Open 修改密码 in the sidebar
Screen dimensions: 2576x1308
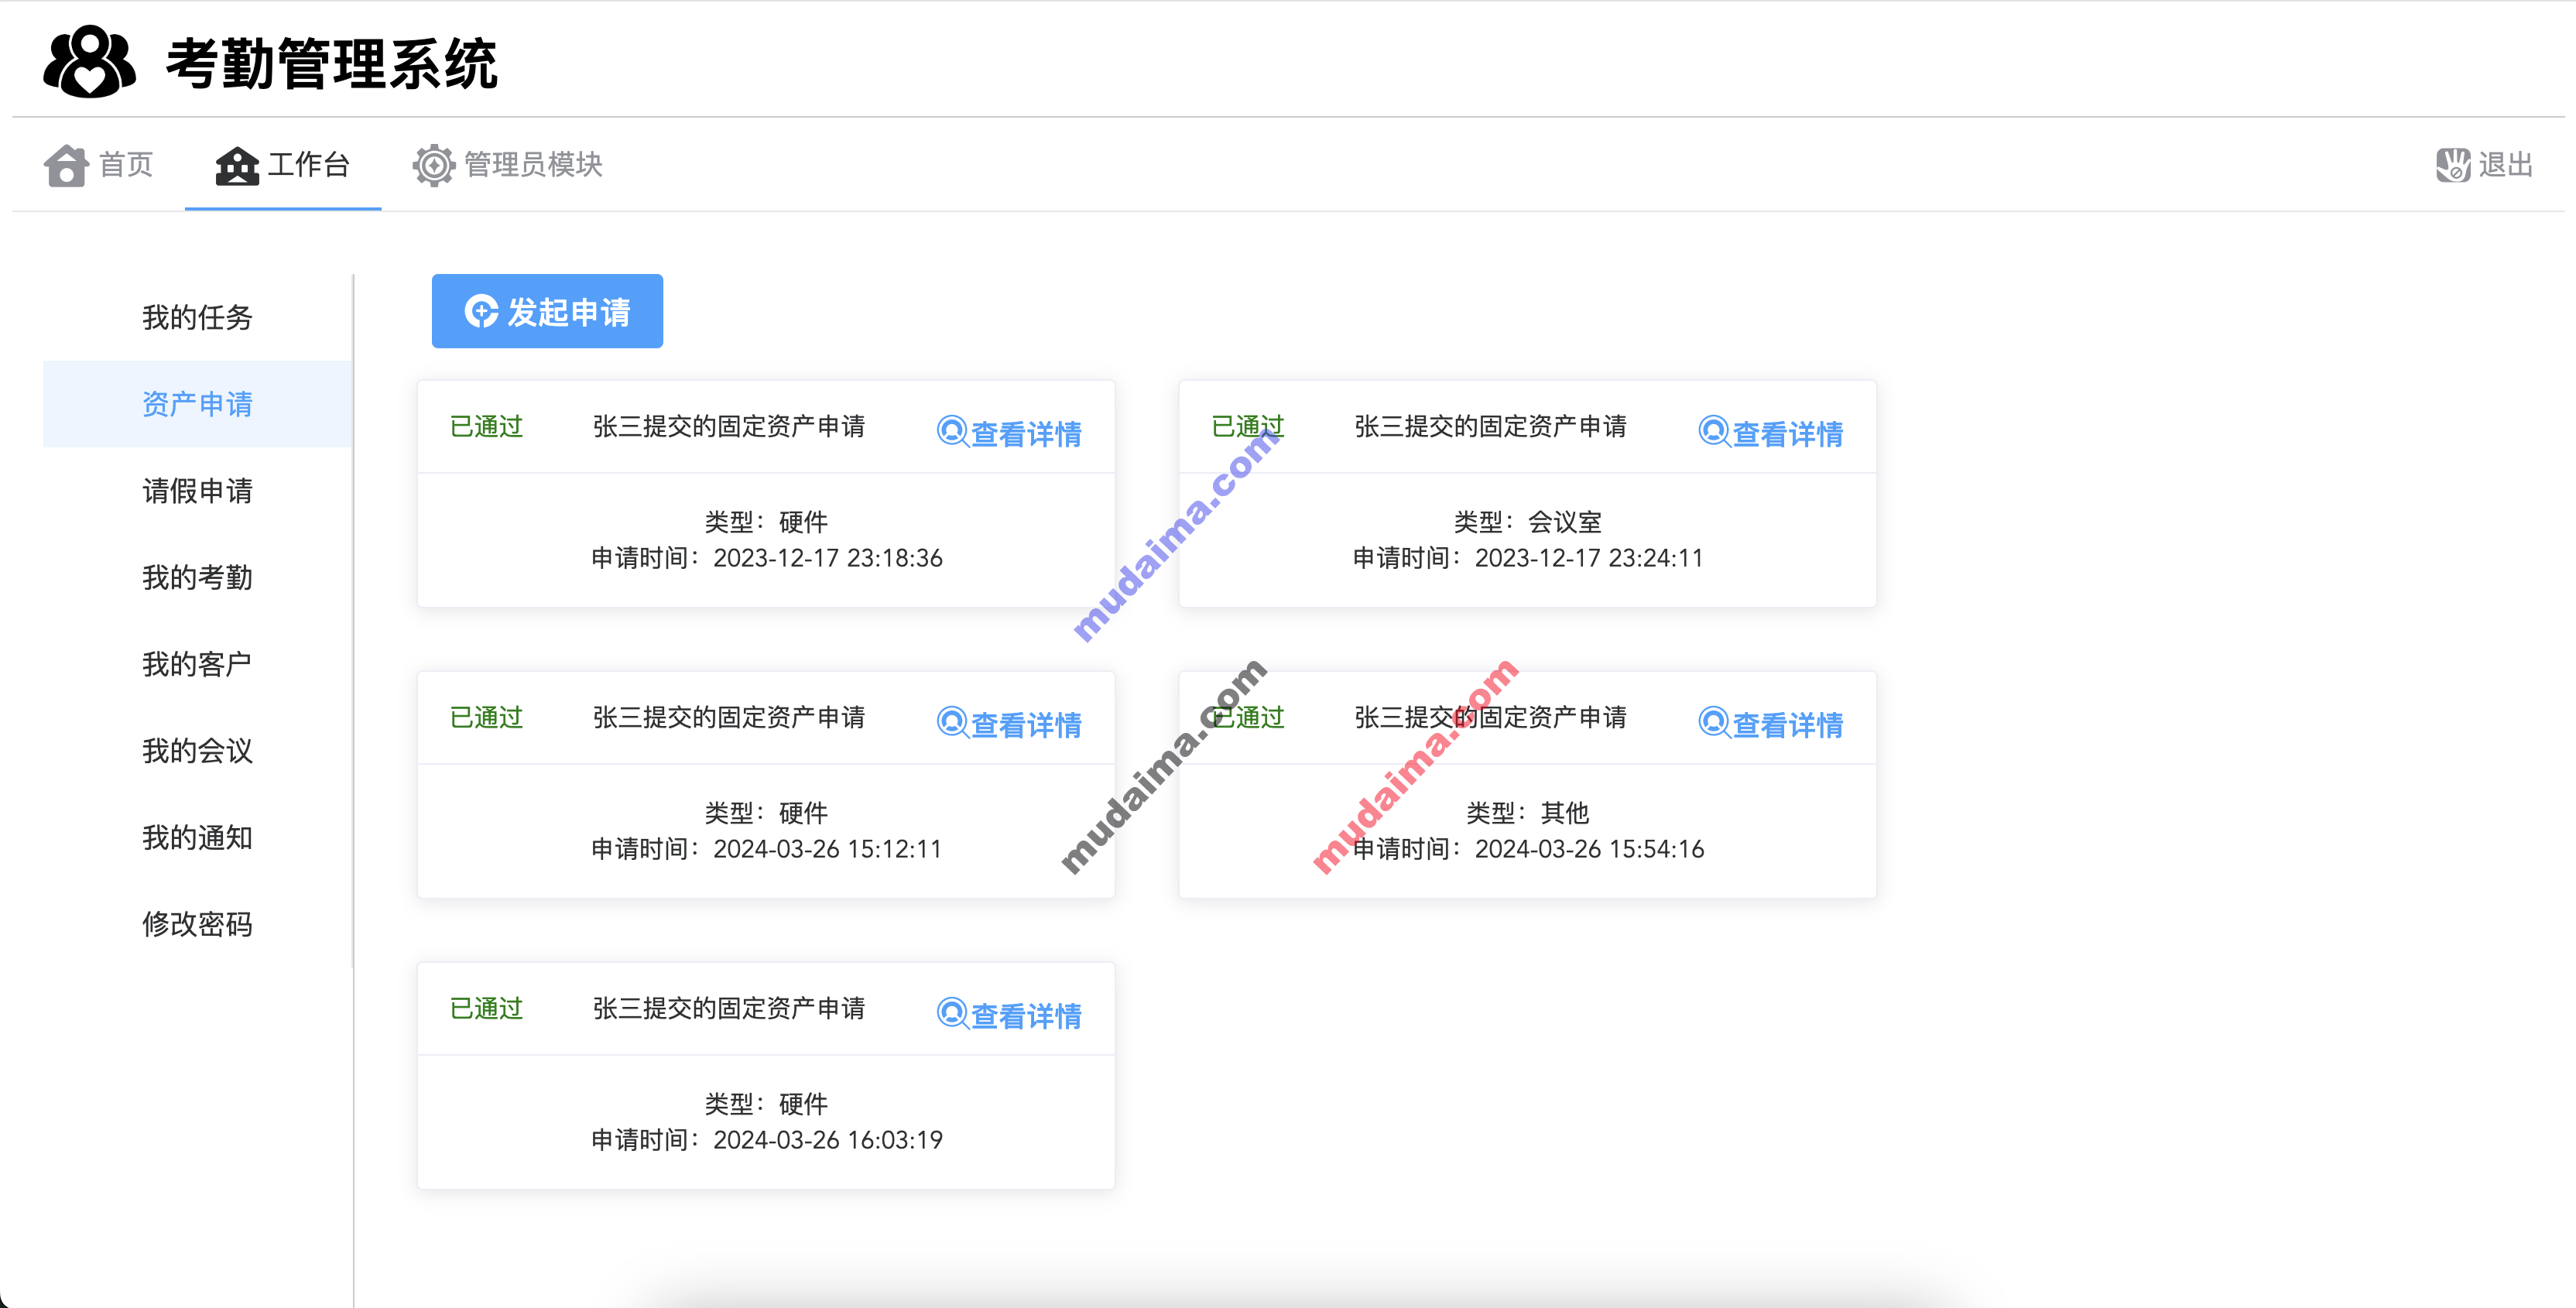tap(197, 924)
